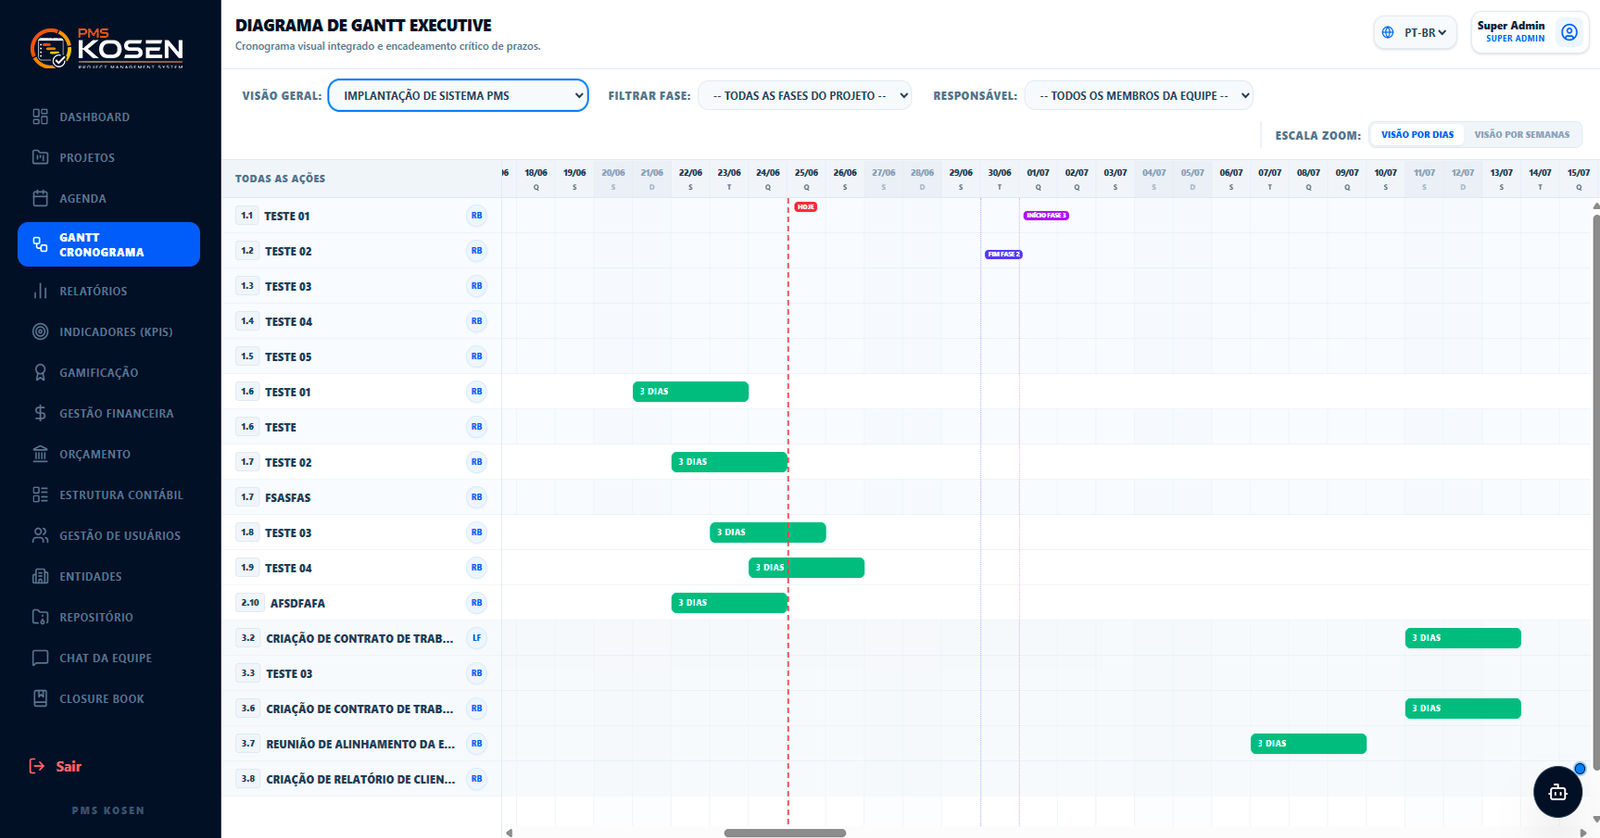Image resolution: width=1600 pixels, height=838 pixels.
Task: Click the 3 Dias bar for Teste 03 row 1.8
Action: point(768,532)
